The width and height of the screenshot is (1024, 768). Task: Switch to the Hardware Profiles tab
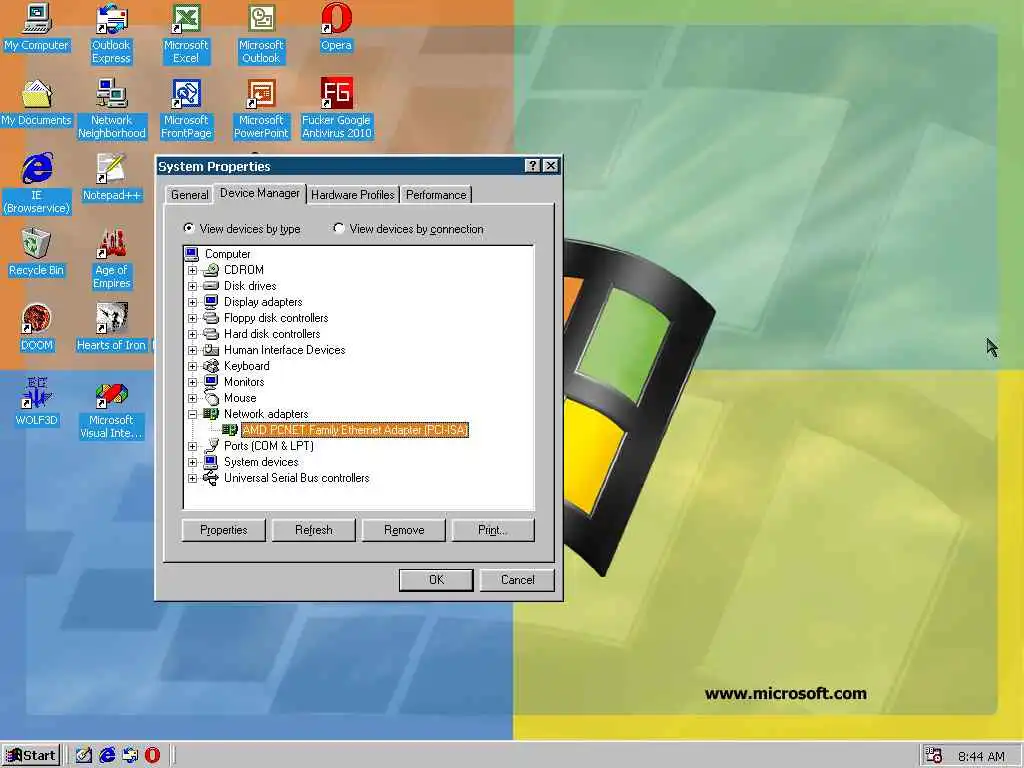[353, 195]
